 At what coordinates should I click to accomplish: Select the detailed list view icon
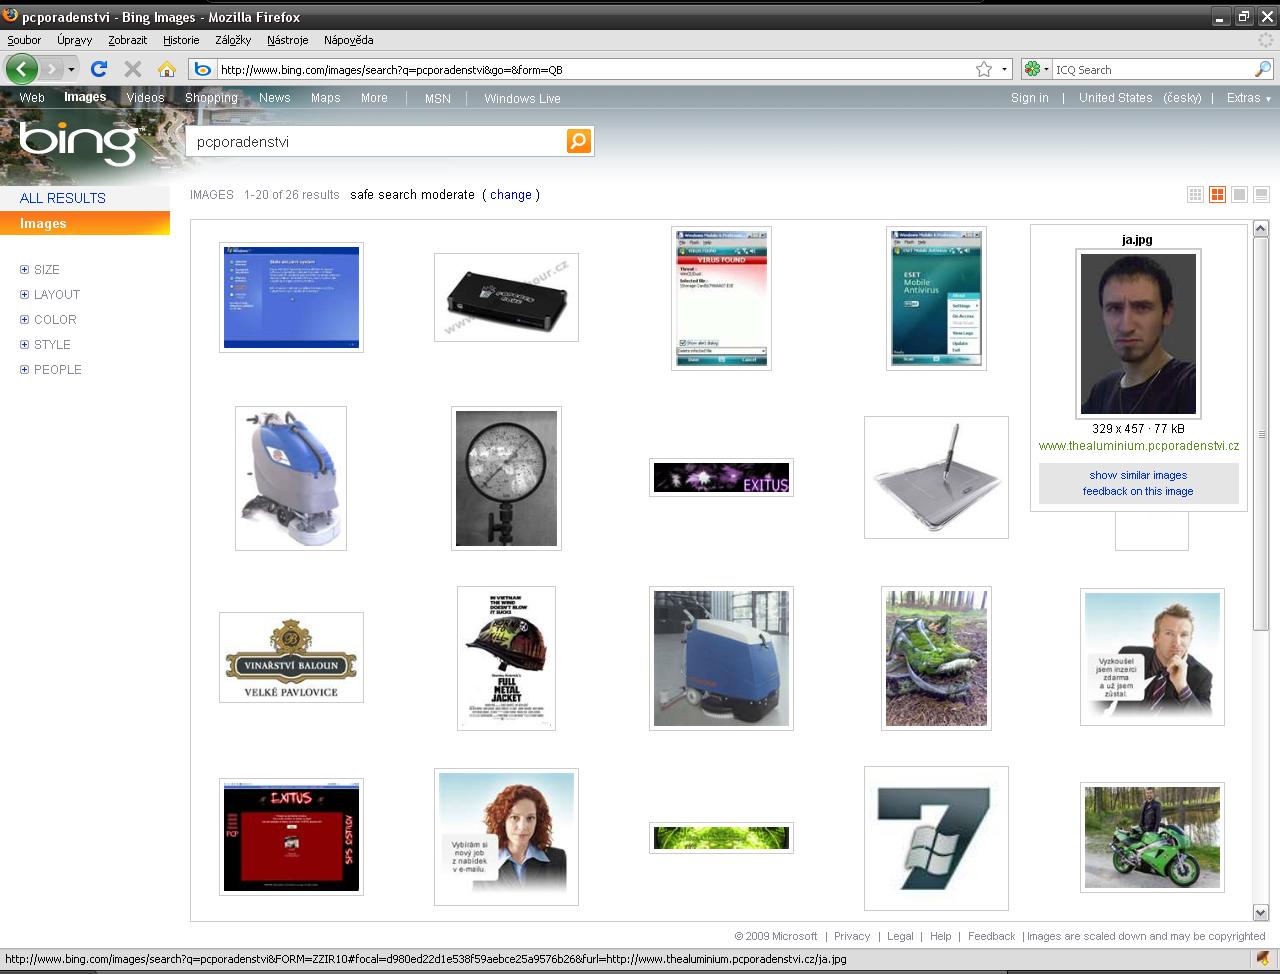coord(1261,195)
